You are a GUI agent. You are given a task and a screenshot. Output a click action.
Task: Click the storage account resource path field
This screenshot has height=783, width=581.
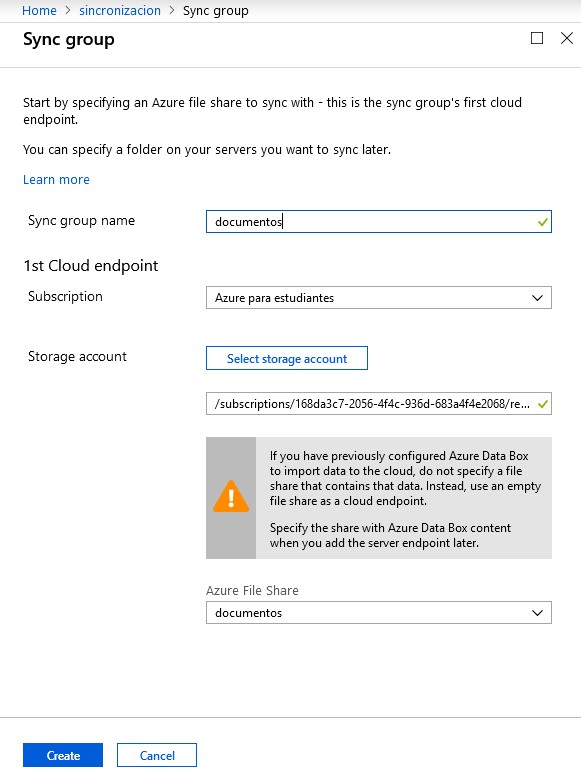pyautogui.click(x=379, y=404)
